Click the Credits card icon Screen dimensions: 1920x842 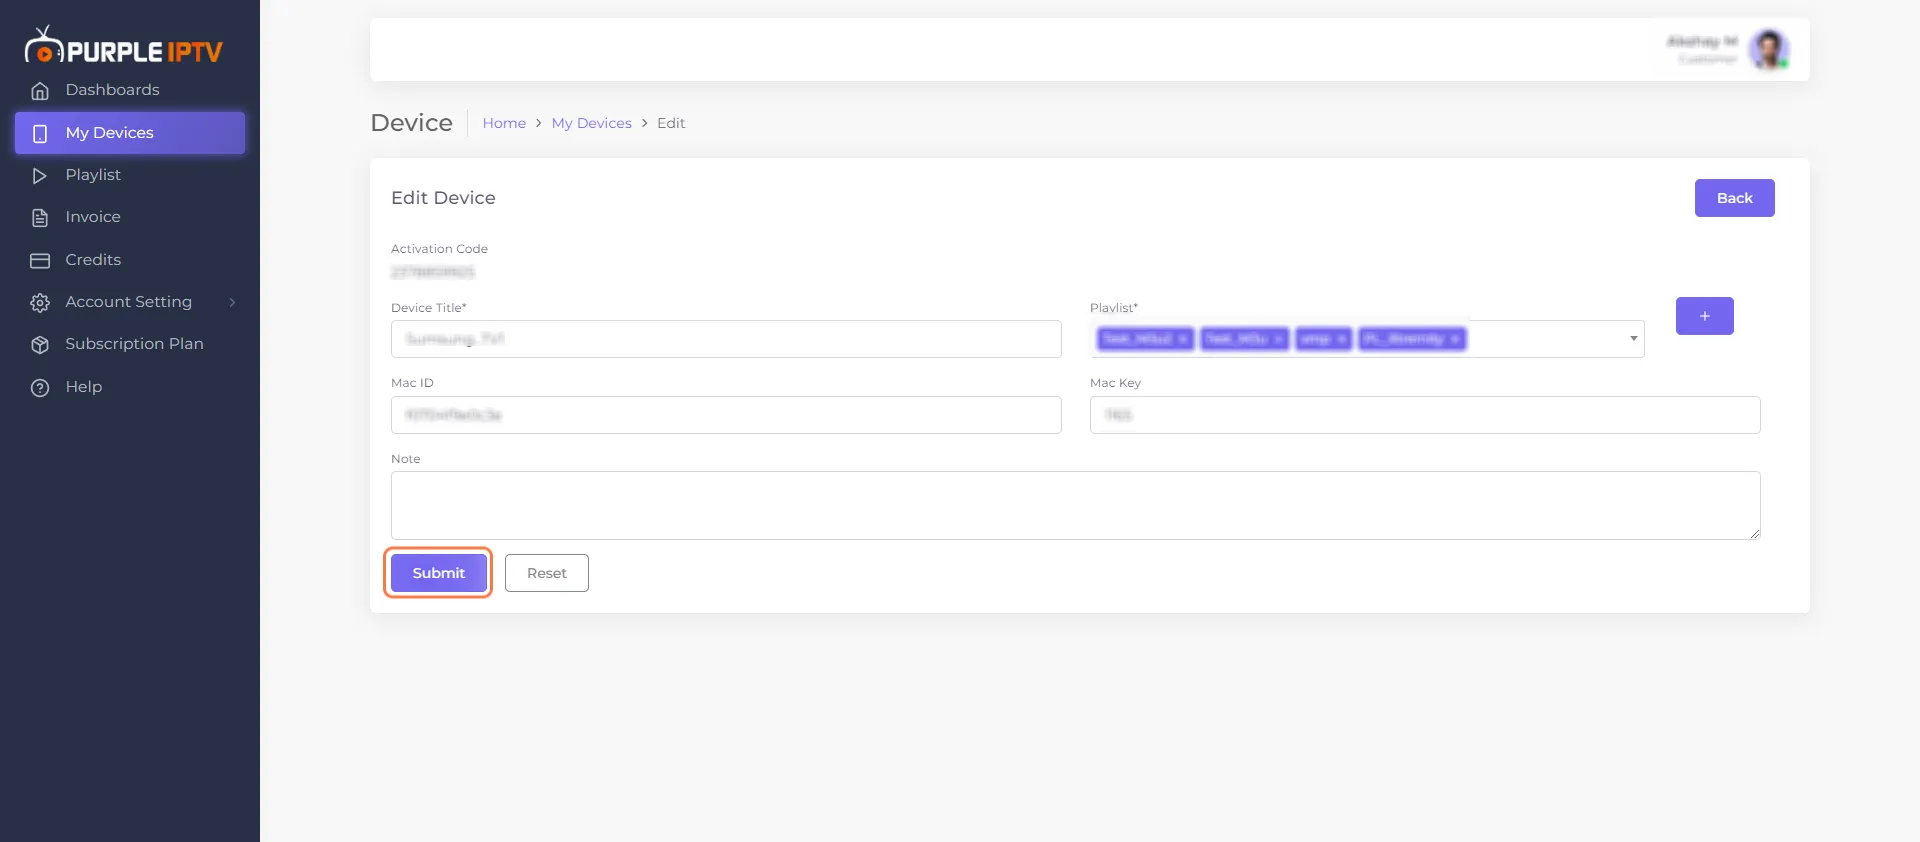40,261
